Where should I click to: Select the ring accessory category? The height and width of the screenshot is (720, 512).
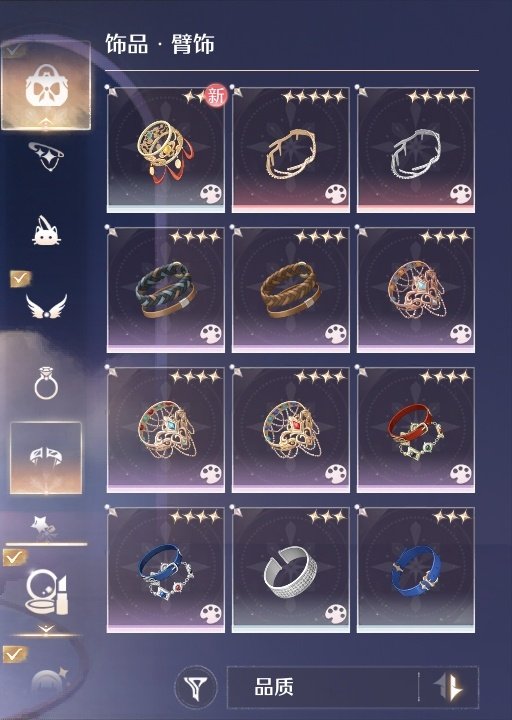(x=46, y=382)
